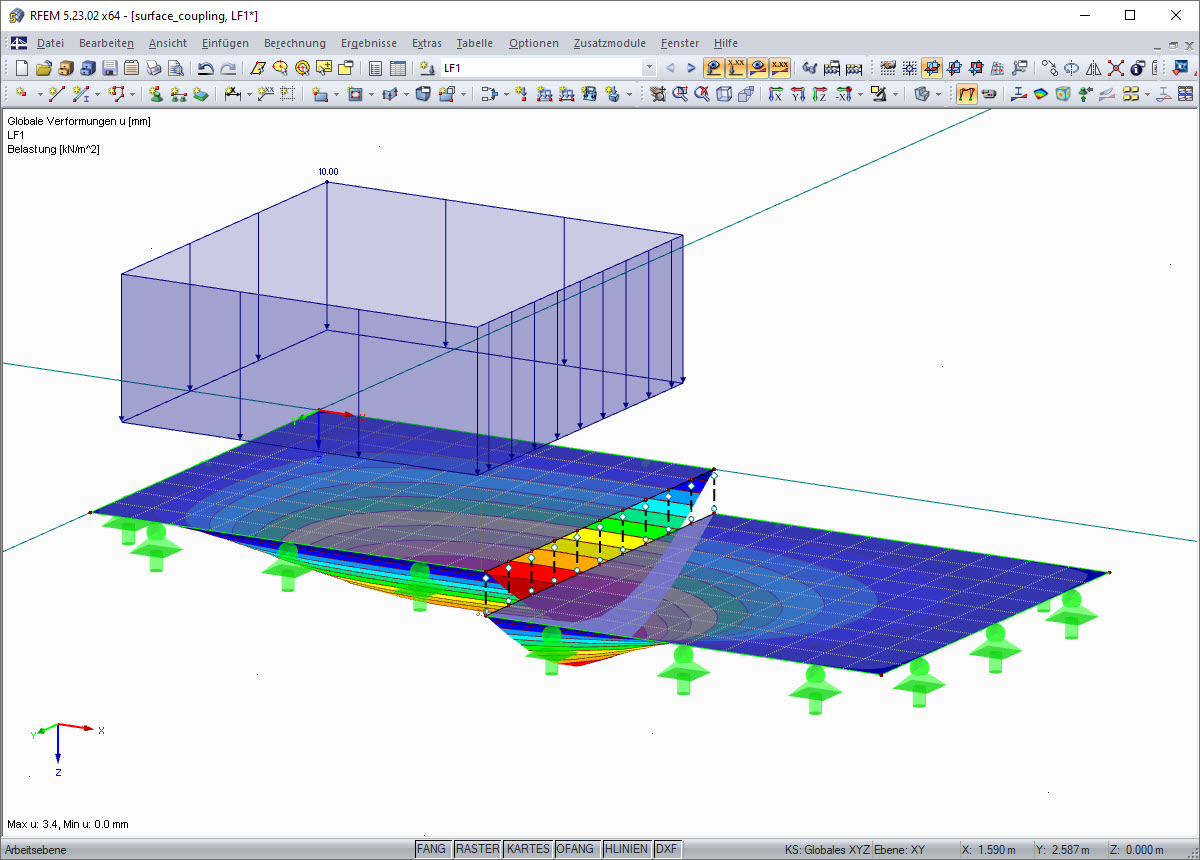Image resolution: width=1200 pixels, height=860 pixels.
Task: Show view in Z direction
Action: click(x=819, y=94)
